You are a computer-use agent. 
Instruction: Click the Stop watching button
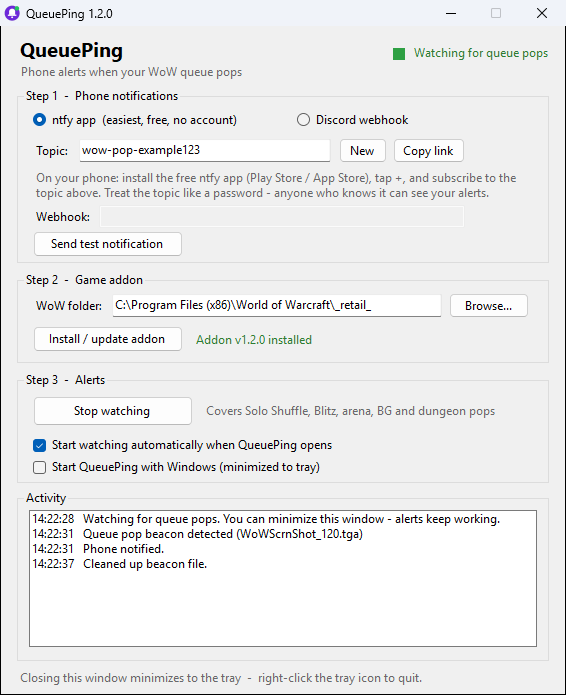113,411
